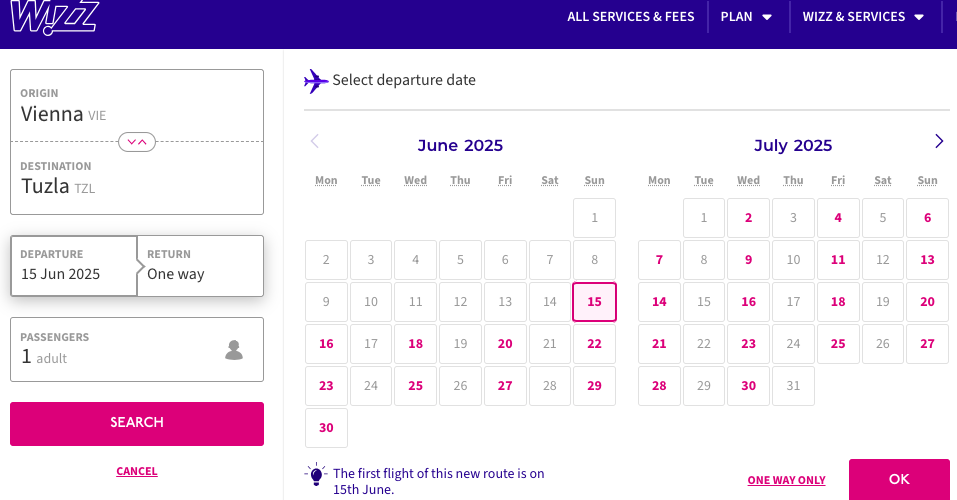Image resolution: width=957 pixels, height=500 pixels.
Task: Expand the WIZZ & SERVICES dropdown
Action: click(x=863, y=16)
